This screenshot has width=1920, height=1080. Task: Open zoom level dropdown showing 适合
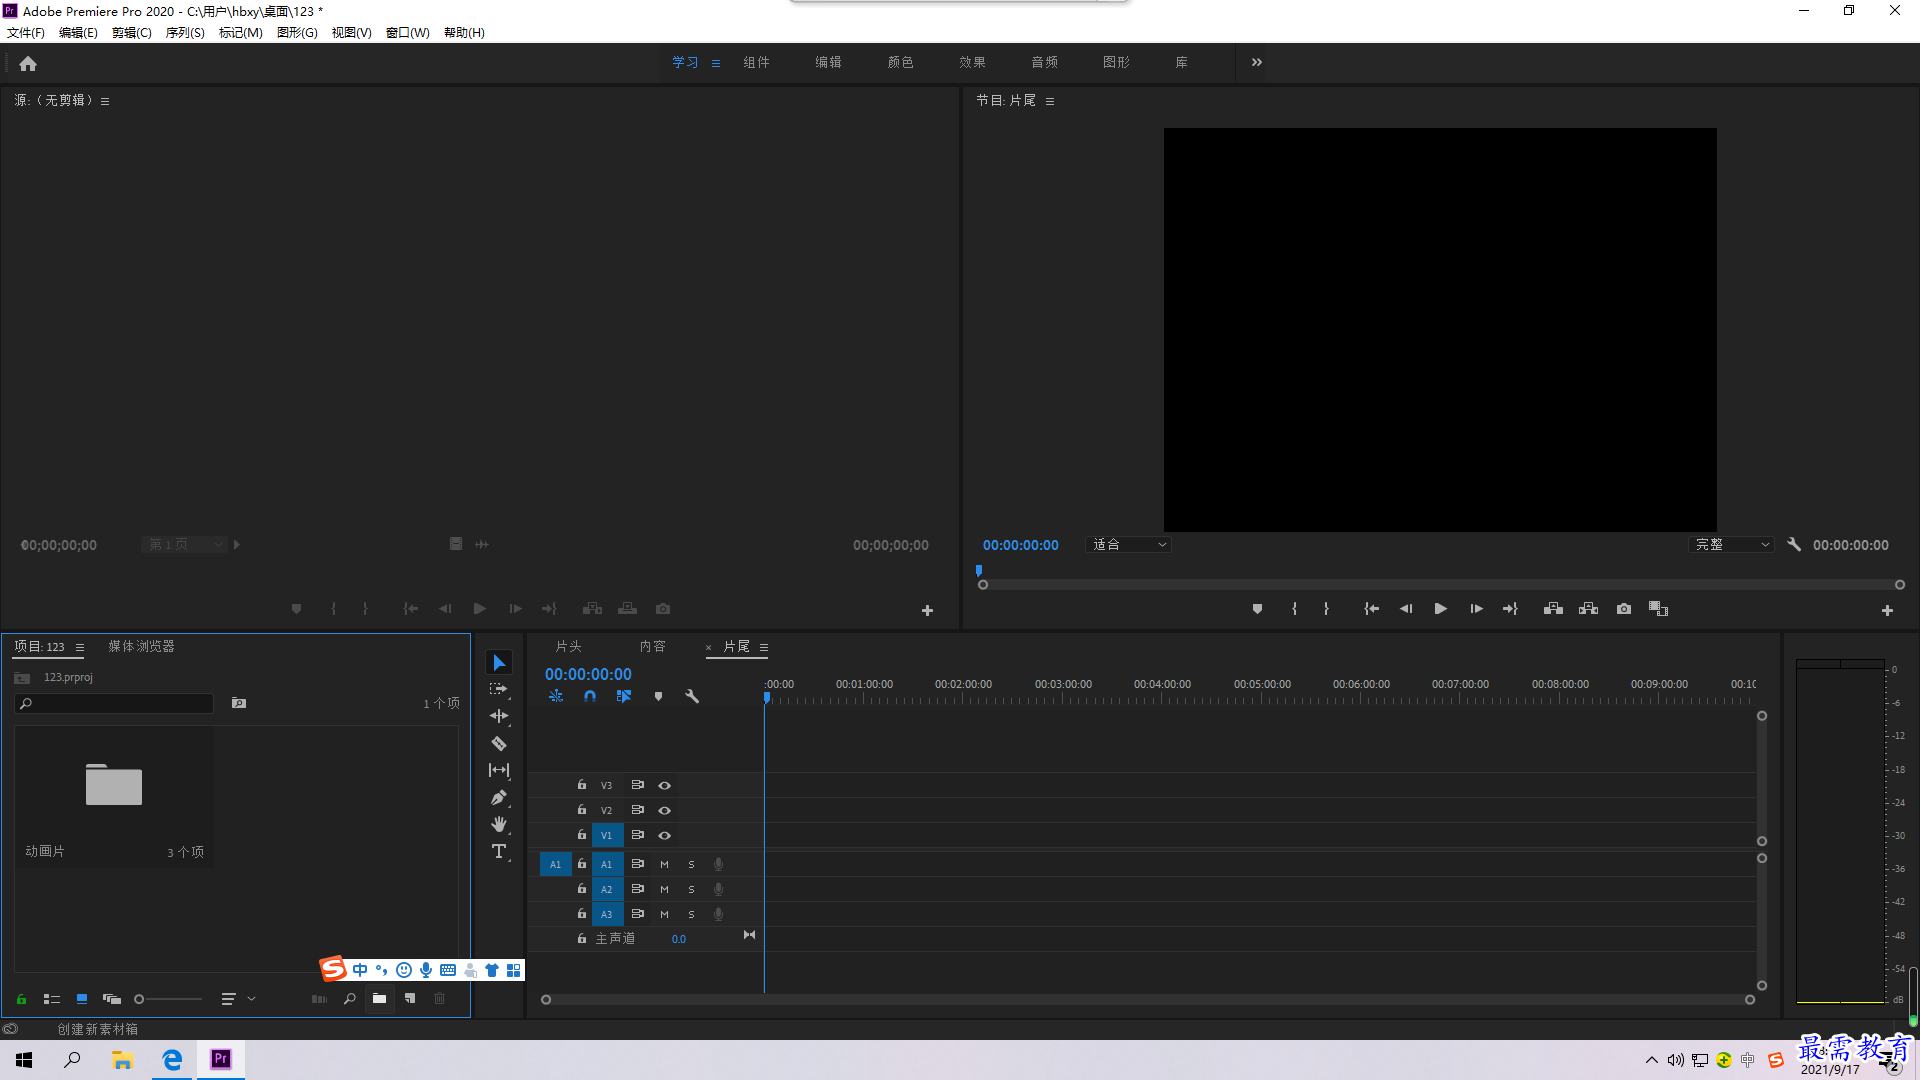pyautogui.click(x=1128, y=545)
